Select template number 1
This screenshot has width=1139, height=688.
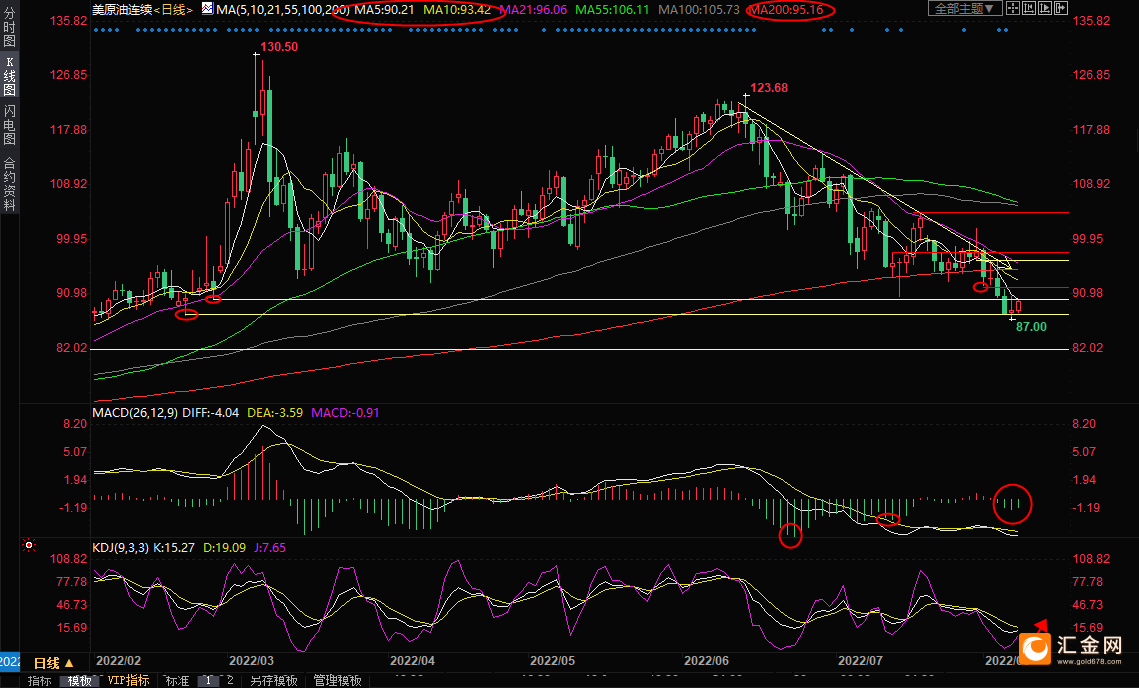pyautogui.click(x=208, y=681)
